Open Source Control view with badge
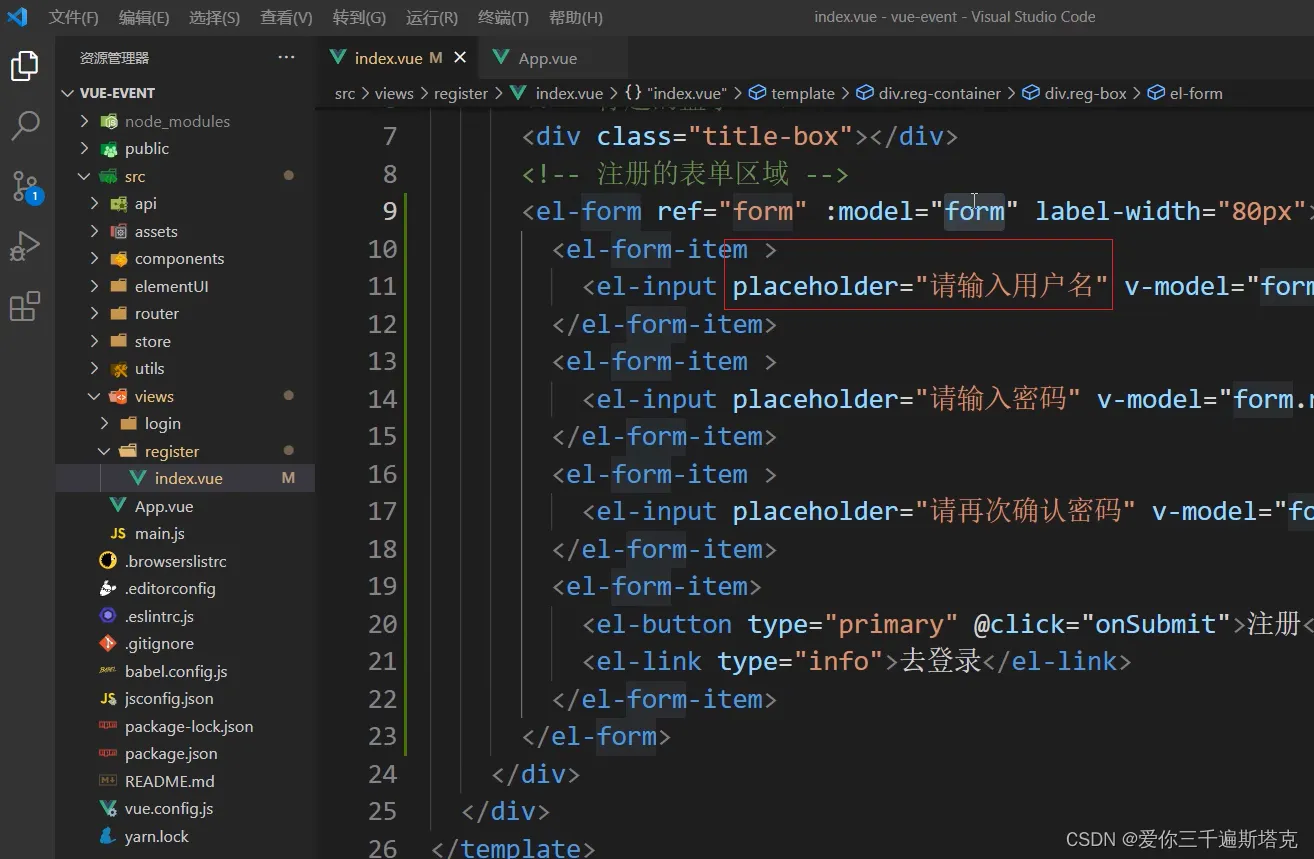Image resolution: width=1314 pixels, height=859 pixels. 25,186
